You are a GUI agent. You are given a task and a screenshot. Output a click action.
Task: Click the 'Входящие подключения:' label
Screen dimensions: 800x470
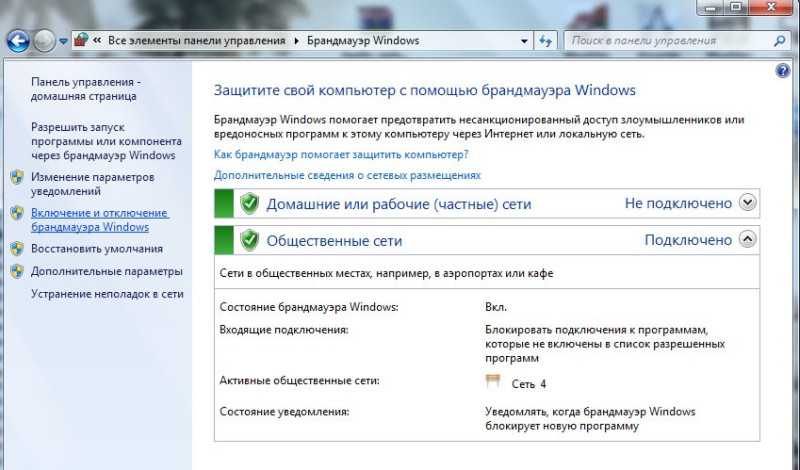click(x=284, y=330)
